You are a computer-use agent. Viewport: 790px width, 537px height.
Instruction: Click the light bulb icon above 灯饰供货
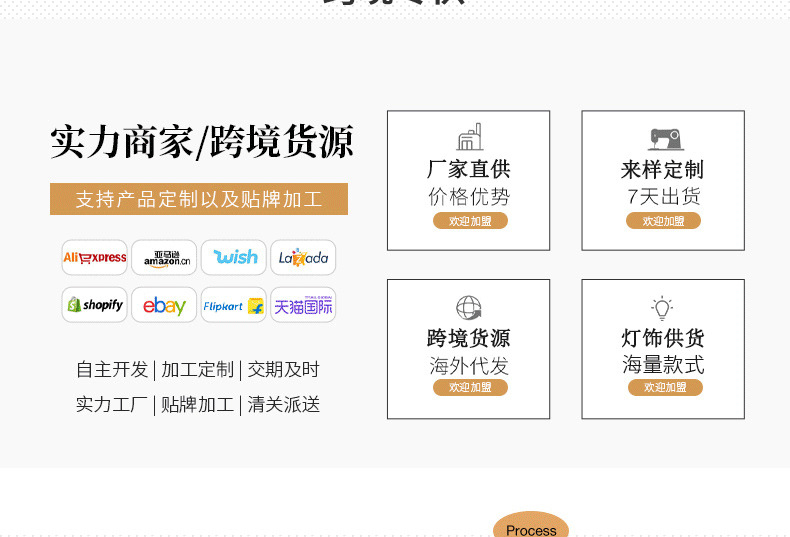[x=662, y=308]
